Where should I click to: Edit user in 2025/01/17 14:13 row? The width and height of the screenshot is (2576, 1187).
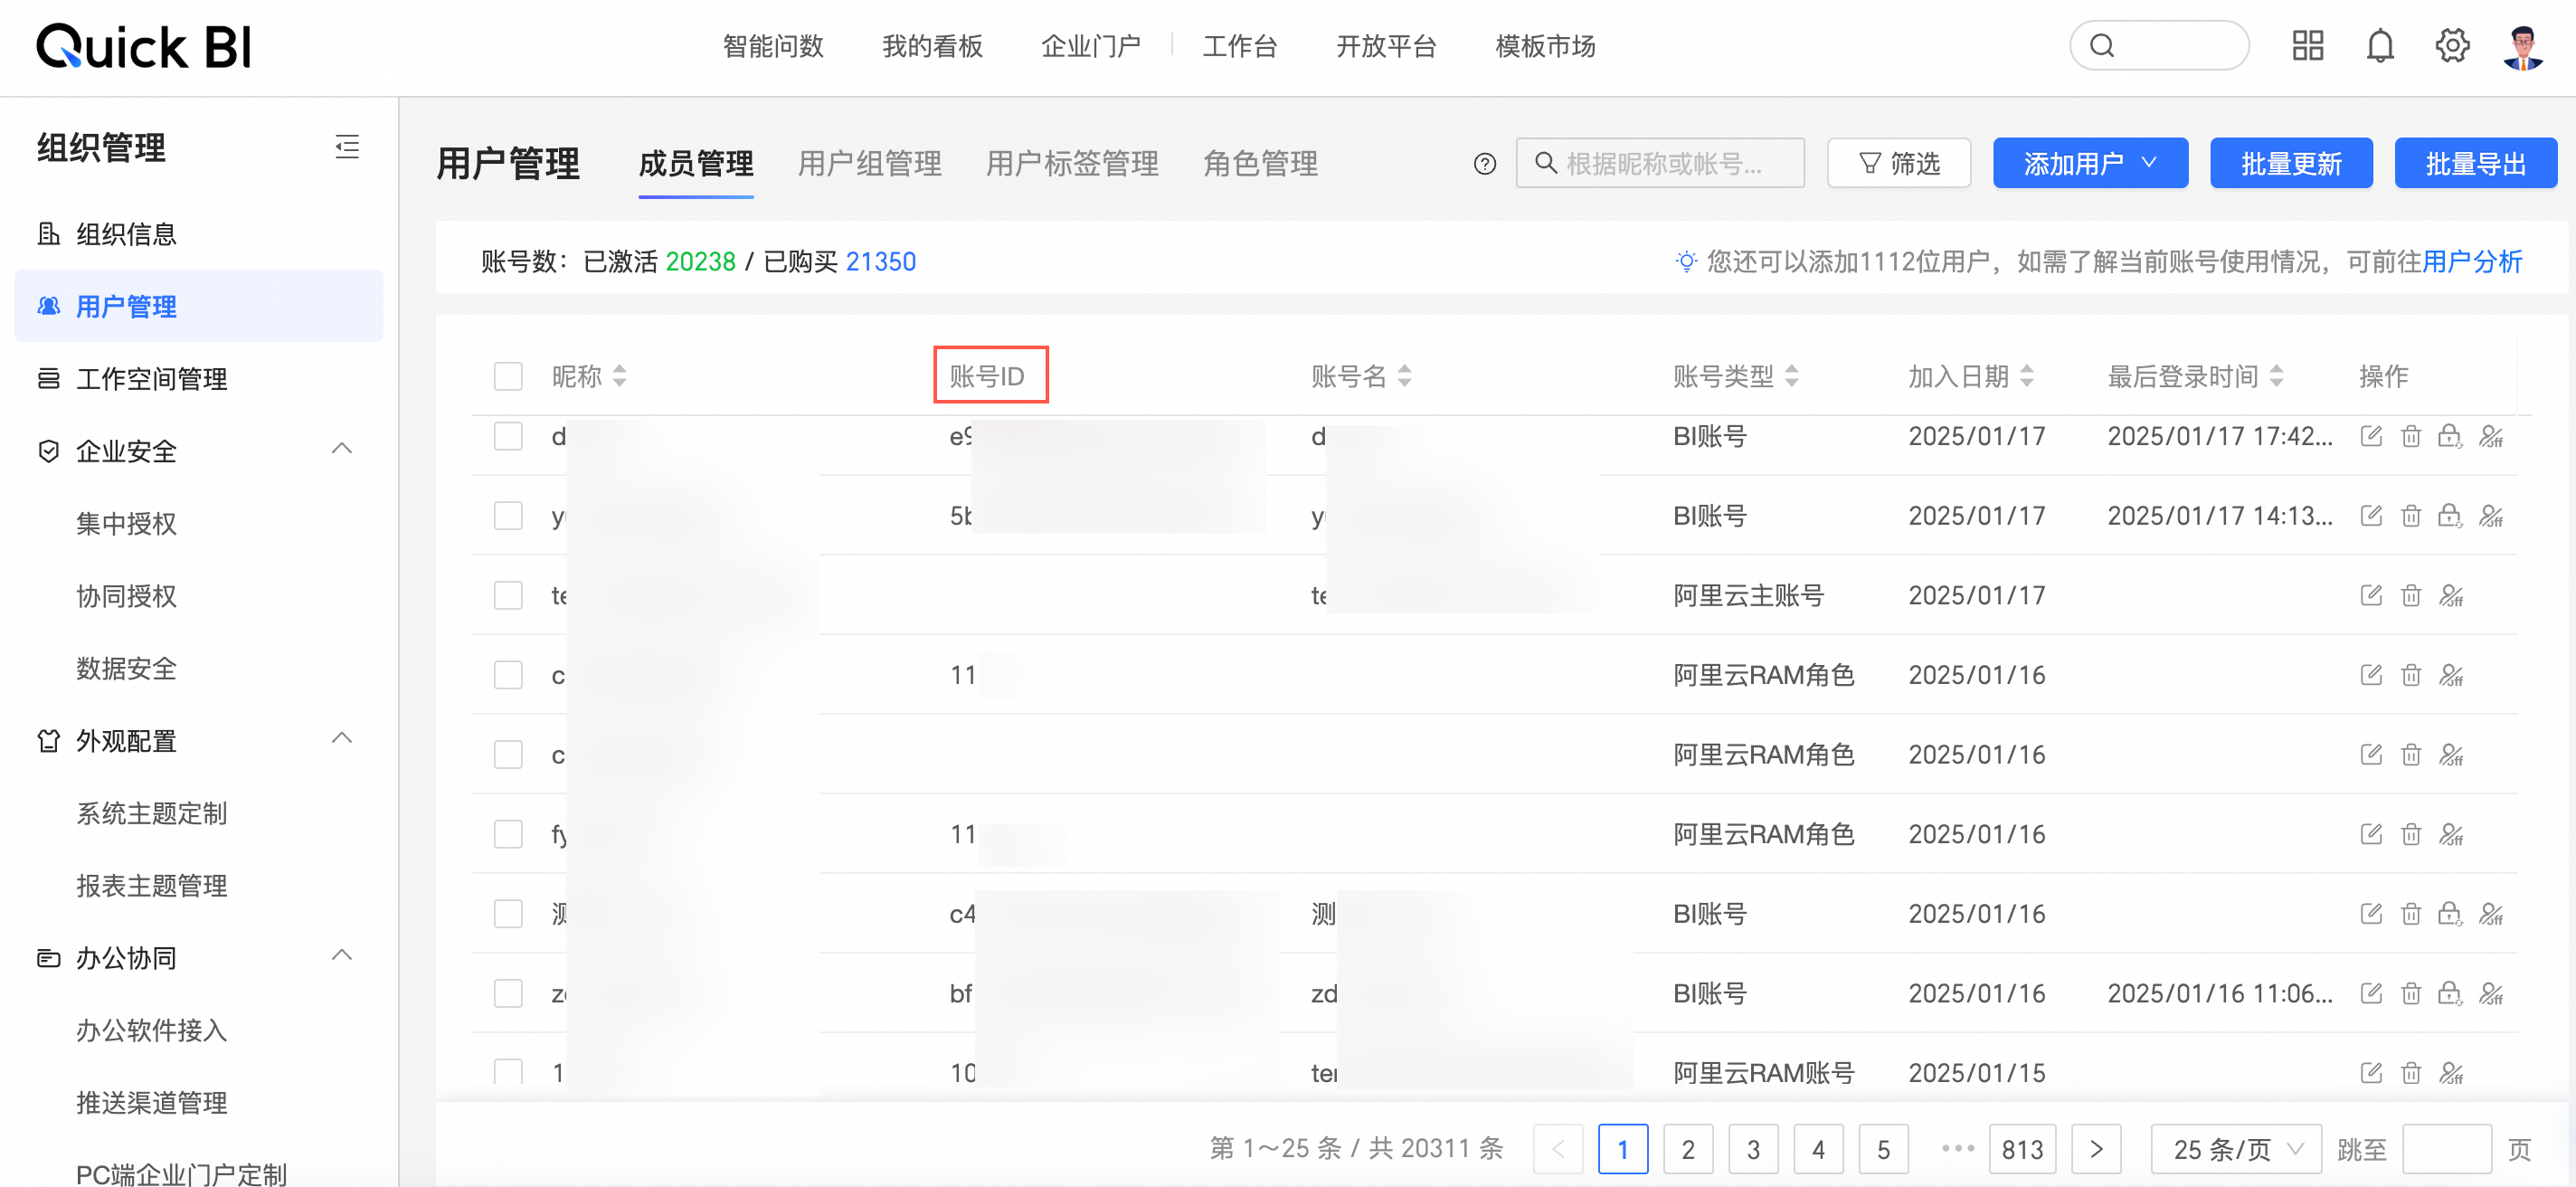(2371, 516)
